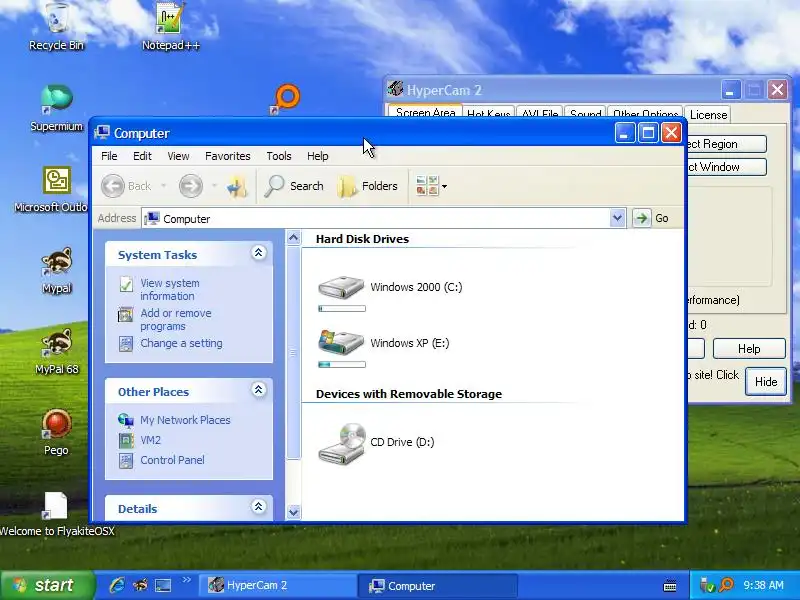
Task: Open the Forward button history dropdown arrow
Action: coord(215,186)
